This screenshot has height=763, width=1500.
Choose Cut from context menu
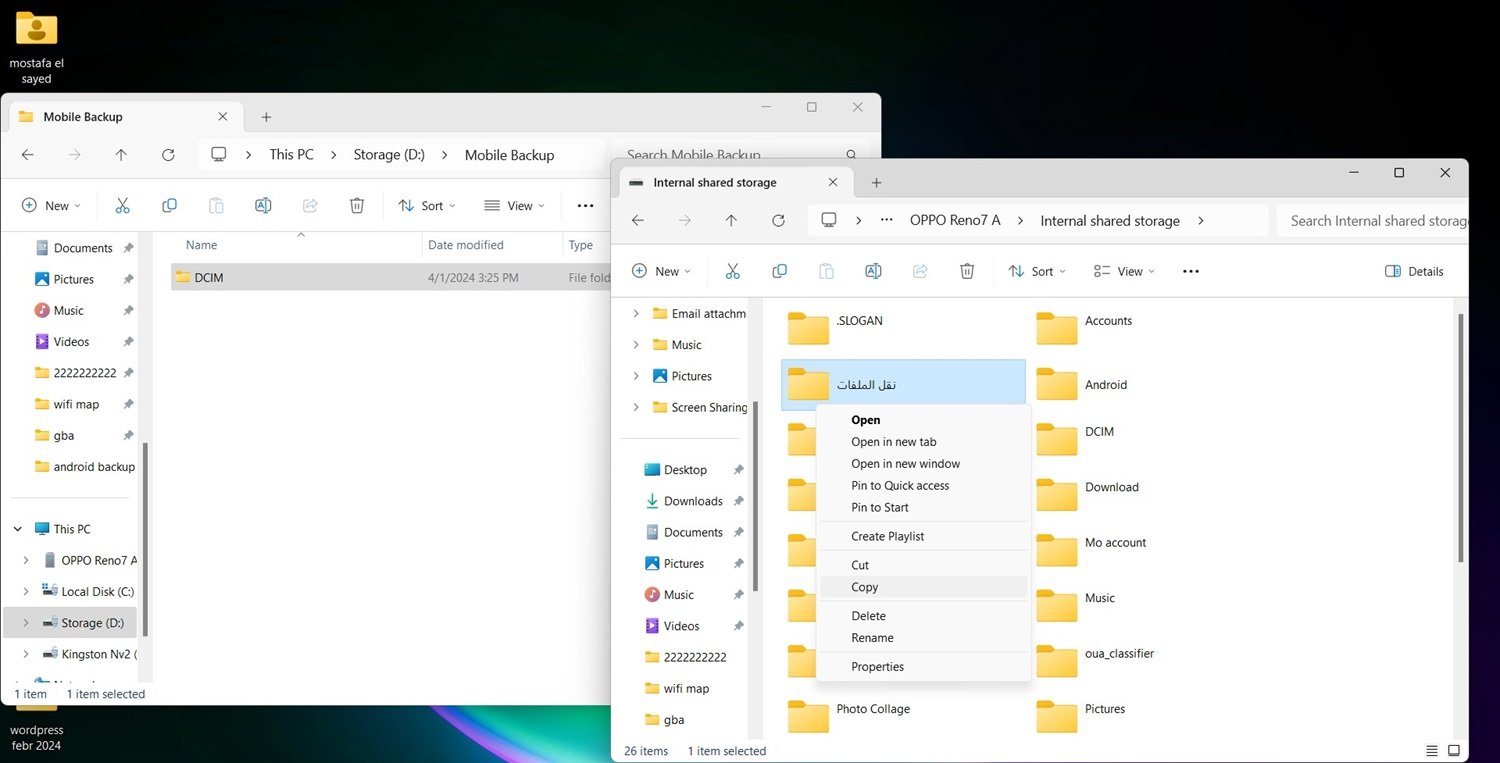point(923,565)
